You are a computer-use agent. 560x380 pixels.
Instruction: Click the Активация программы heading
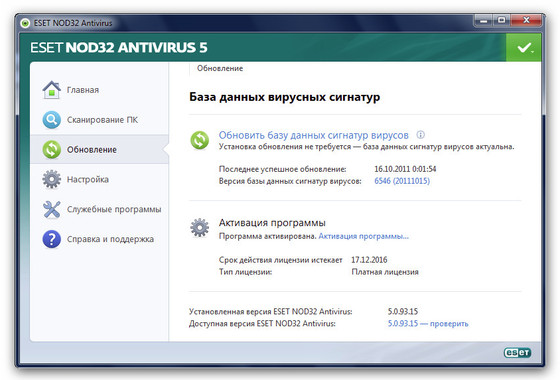click(x=272, y=222)
